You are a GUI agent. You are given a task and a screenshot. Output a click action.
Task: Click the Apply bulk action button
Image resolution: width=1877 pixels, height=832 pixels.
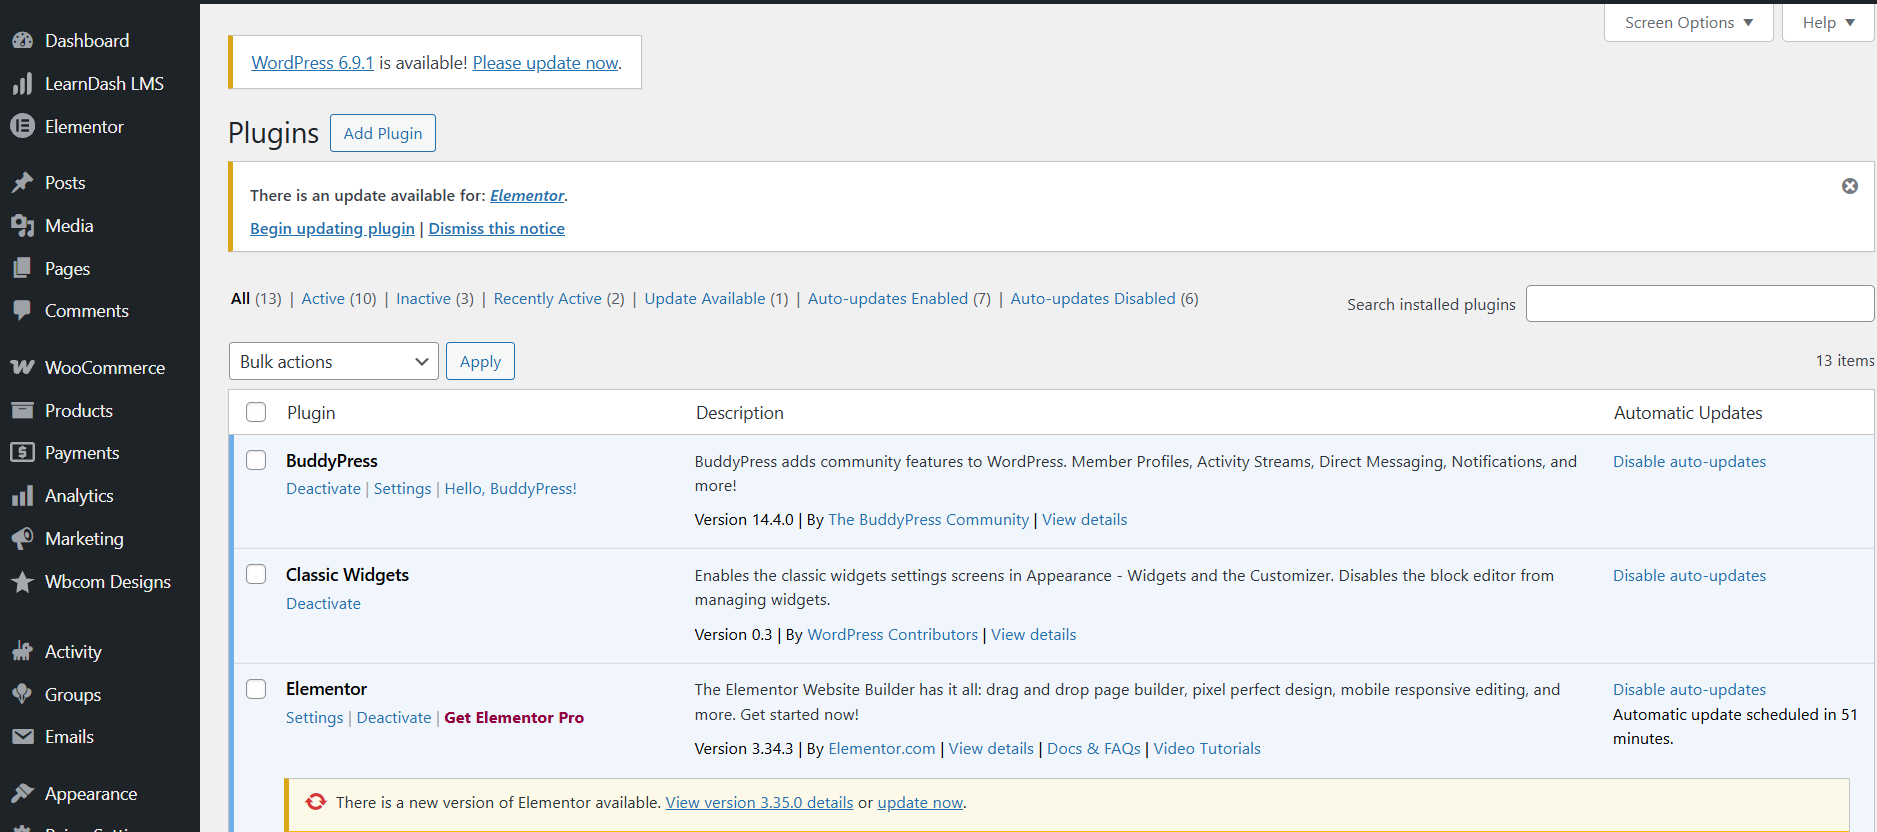(480, 361)
